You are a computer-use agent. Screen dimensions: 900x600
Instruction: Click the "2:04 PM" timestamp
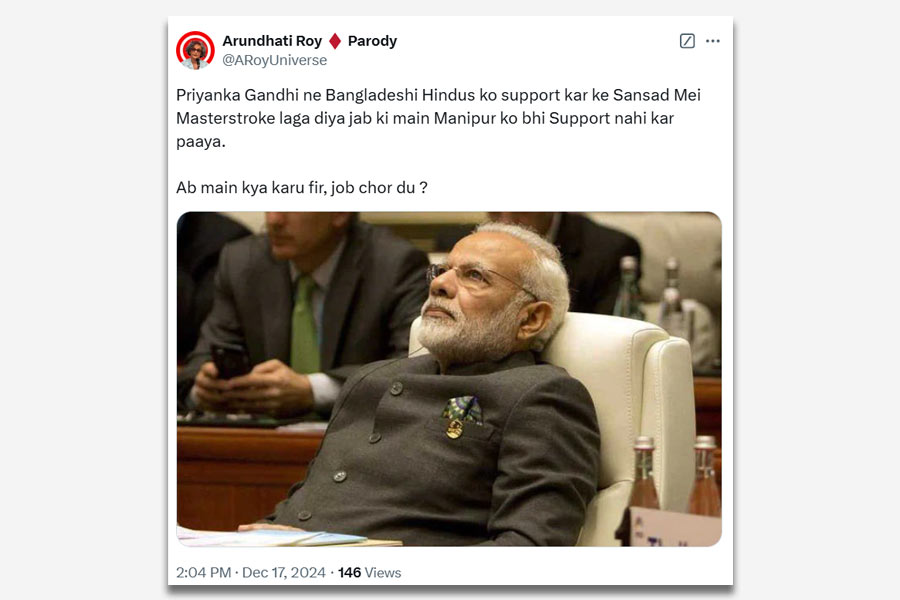click(x=203, y=572)
